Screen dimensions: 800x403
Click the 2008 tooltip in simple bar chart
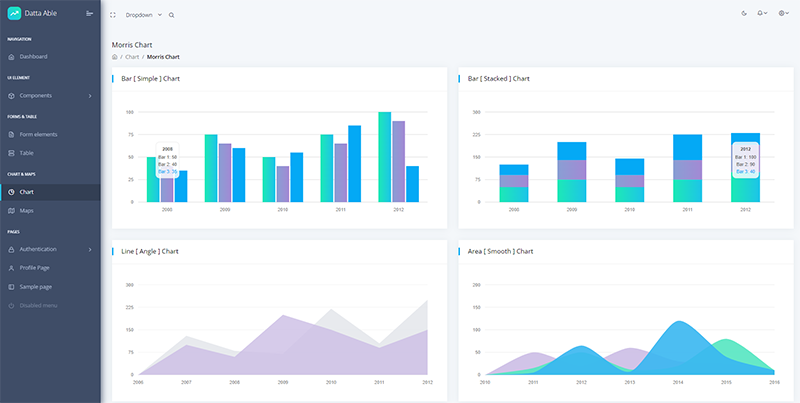tap(167, 160)
